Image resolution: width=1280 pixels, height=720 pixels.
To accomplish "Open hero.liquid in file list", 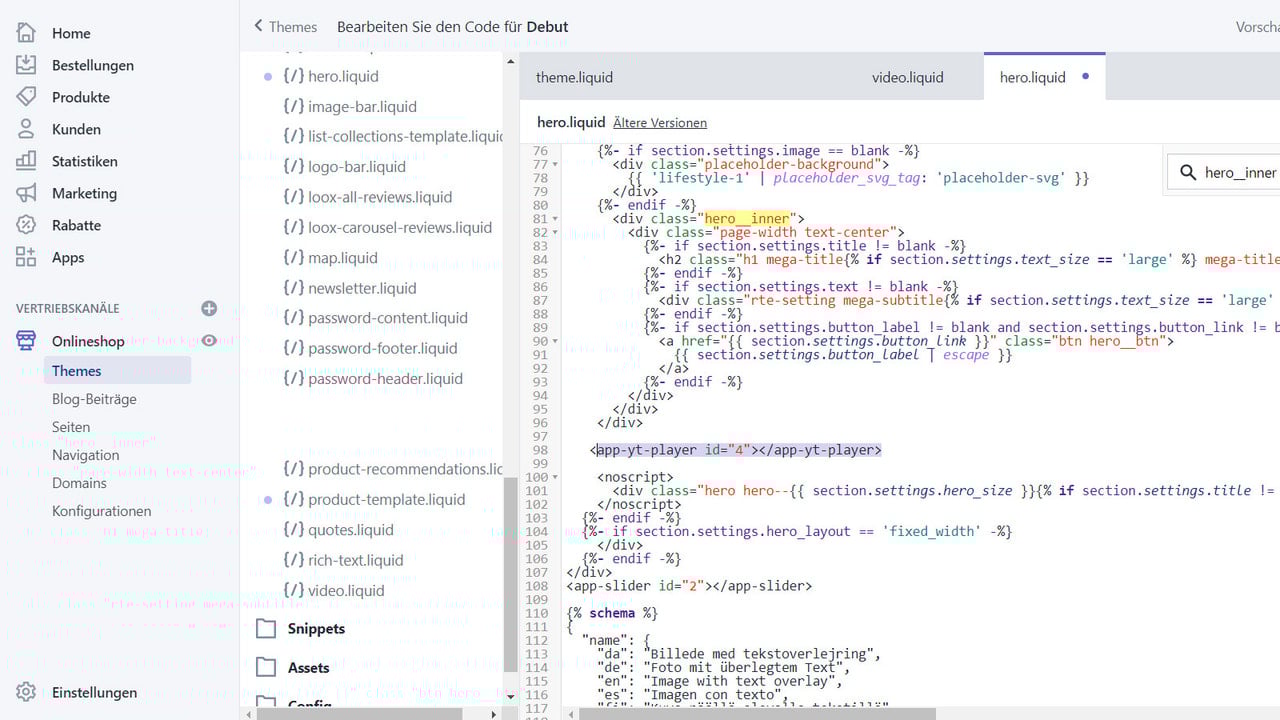I will pos(343,76).
